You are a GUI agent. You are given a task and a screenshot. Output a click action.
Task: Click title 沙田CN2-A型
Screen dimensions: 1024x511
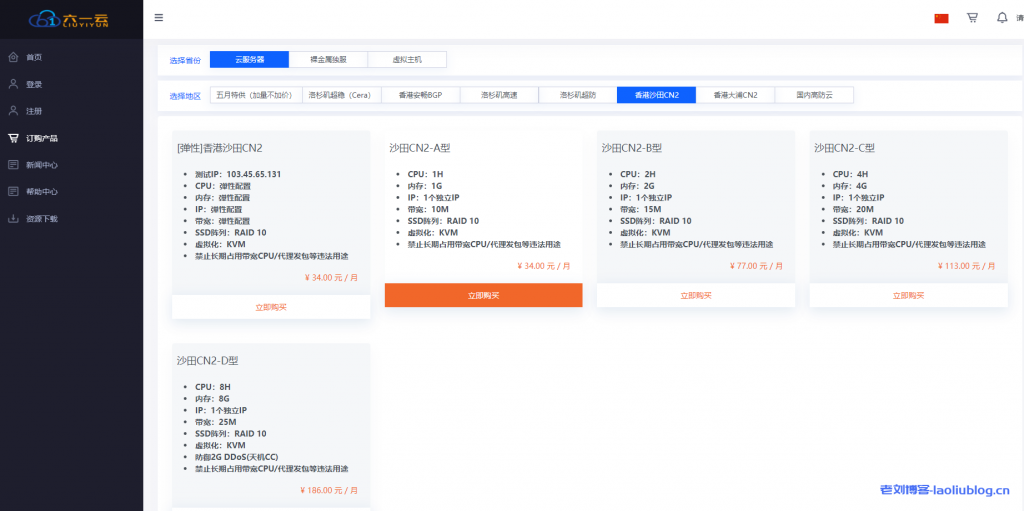click(419, 148)
